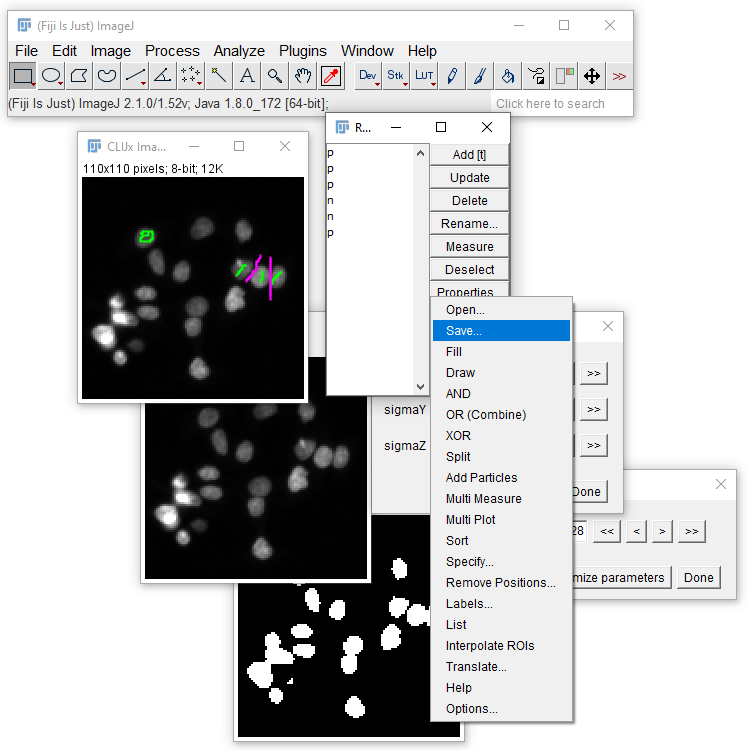748x750 pixels.
Task: Open the Stk stacks menu tool
Action: point(396,76)
